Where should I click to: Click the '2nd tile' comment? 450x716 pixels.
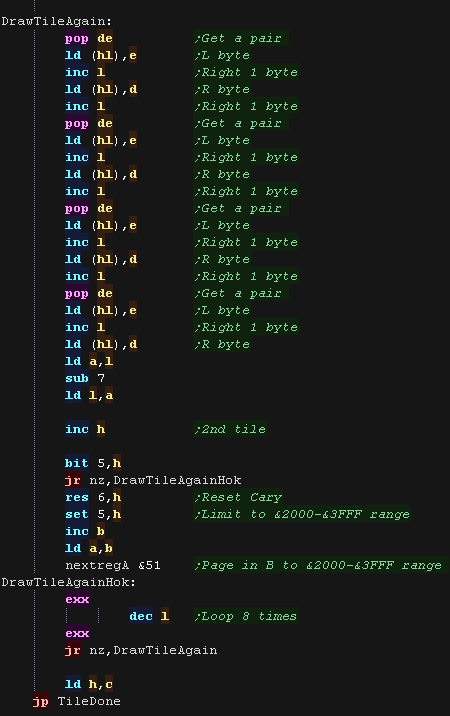point(230,429)
